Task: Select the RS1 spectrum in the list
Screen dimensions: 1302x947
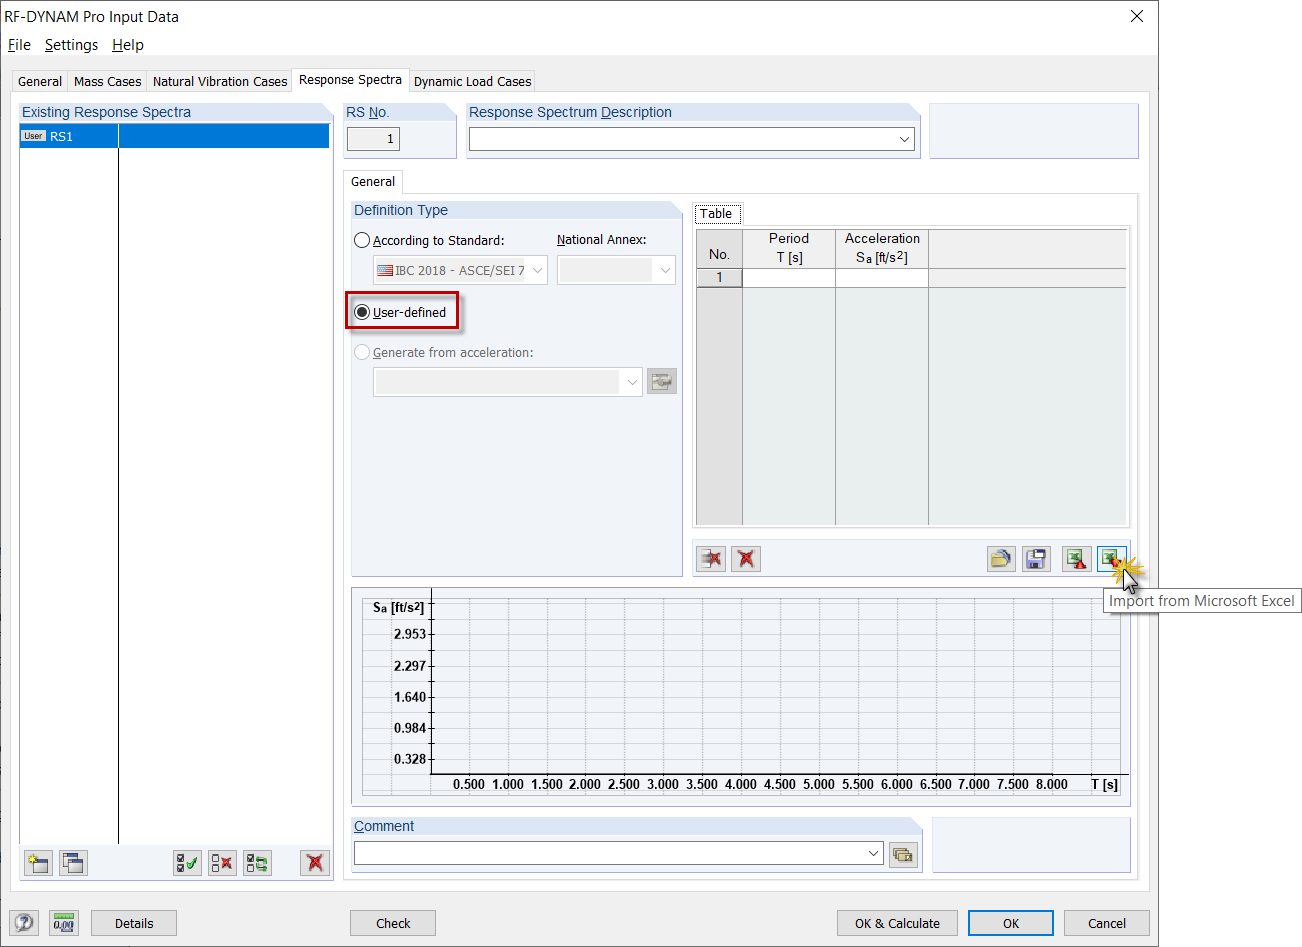Action: (60, 135)
